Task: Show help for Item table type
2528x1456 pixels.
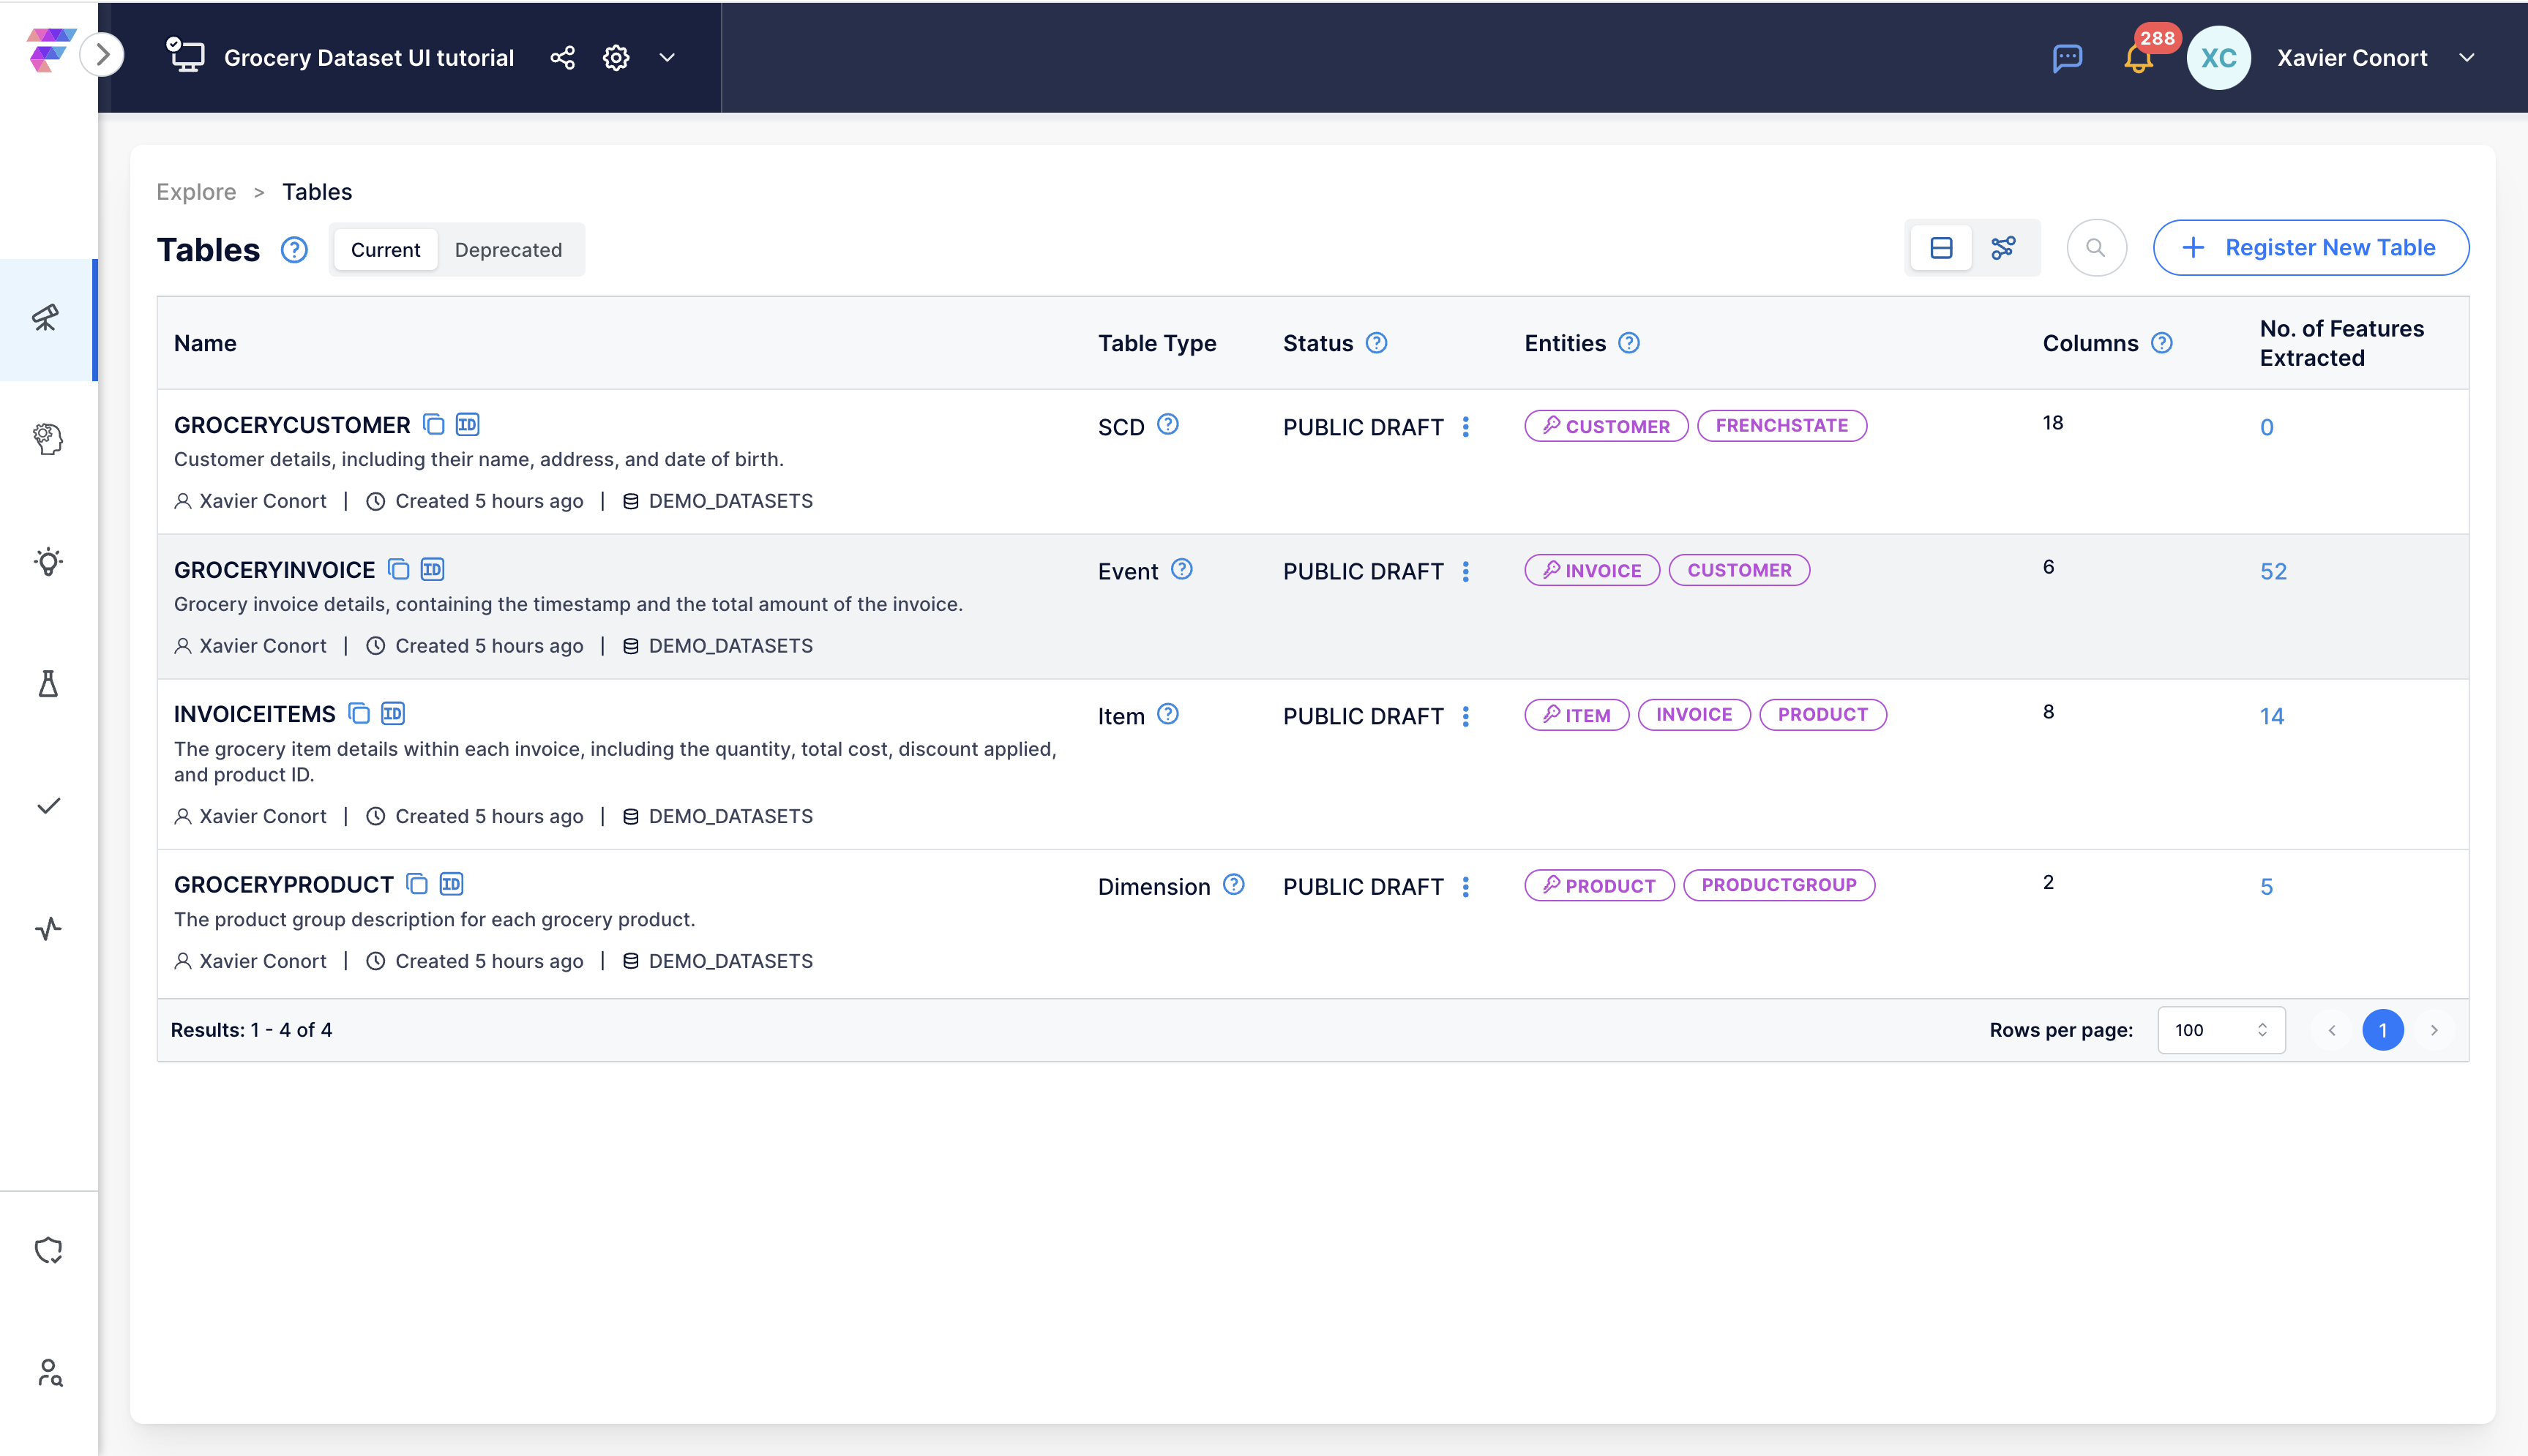Action: [x=1167, y=714]
